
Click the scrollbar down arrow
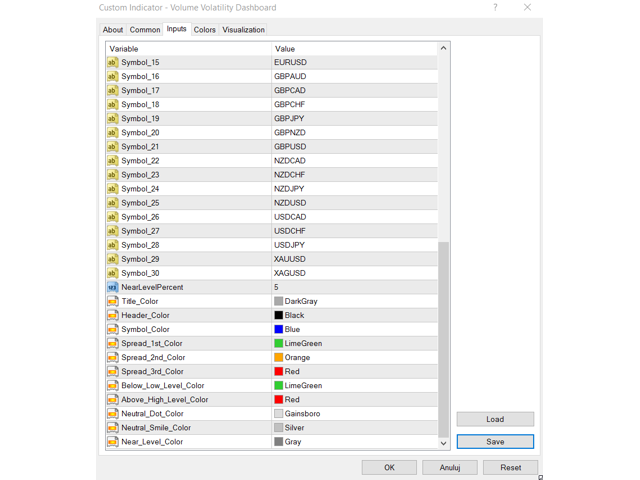[x=444, y=443]
